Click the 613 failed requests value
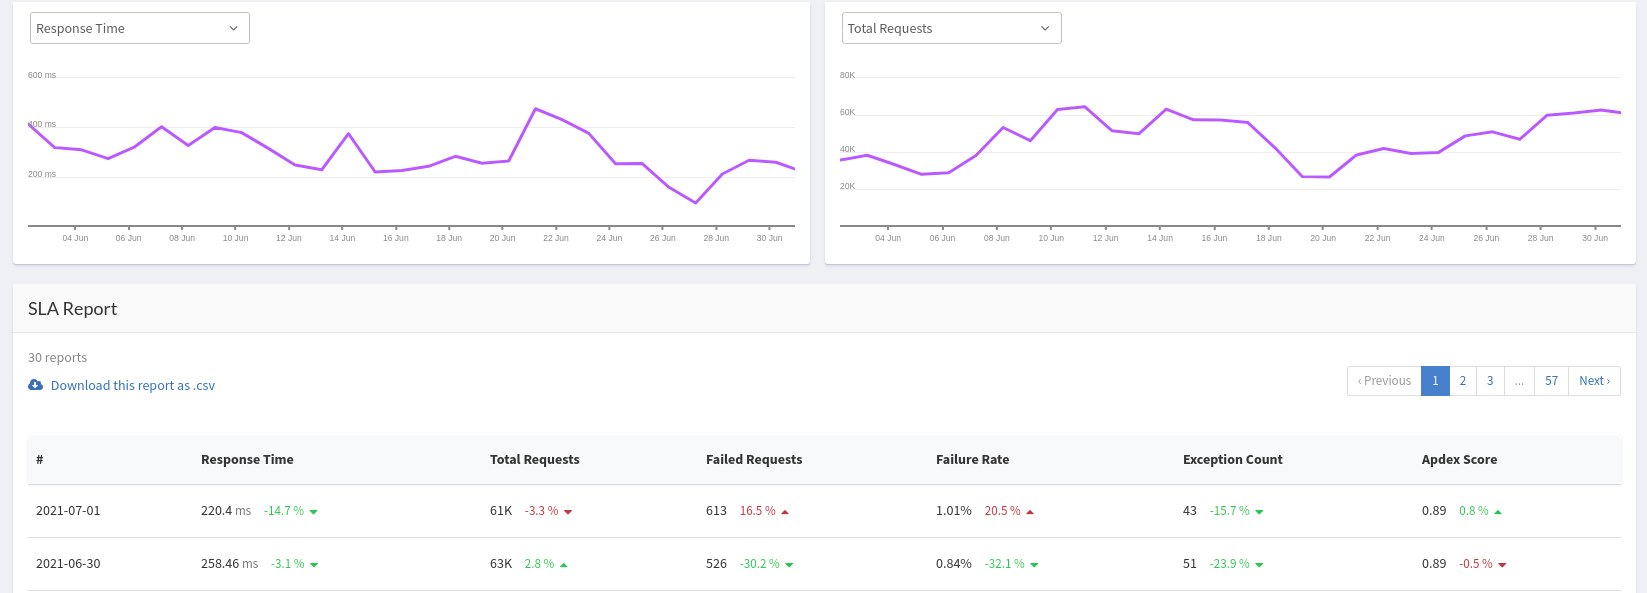The width and height of the screenshot is (1647, 593). (x=716, y=511)
